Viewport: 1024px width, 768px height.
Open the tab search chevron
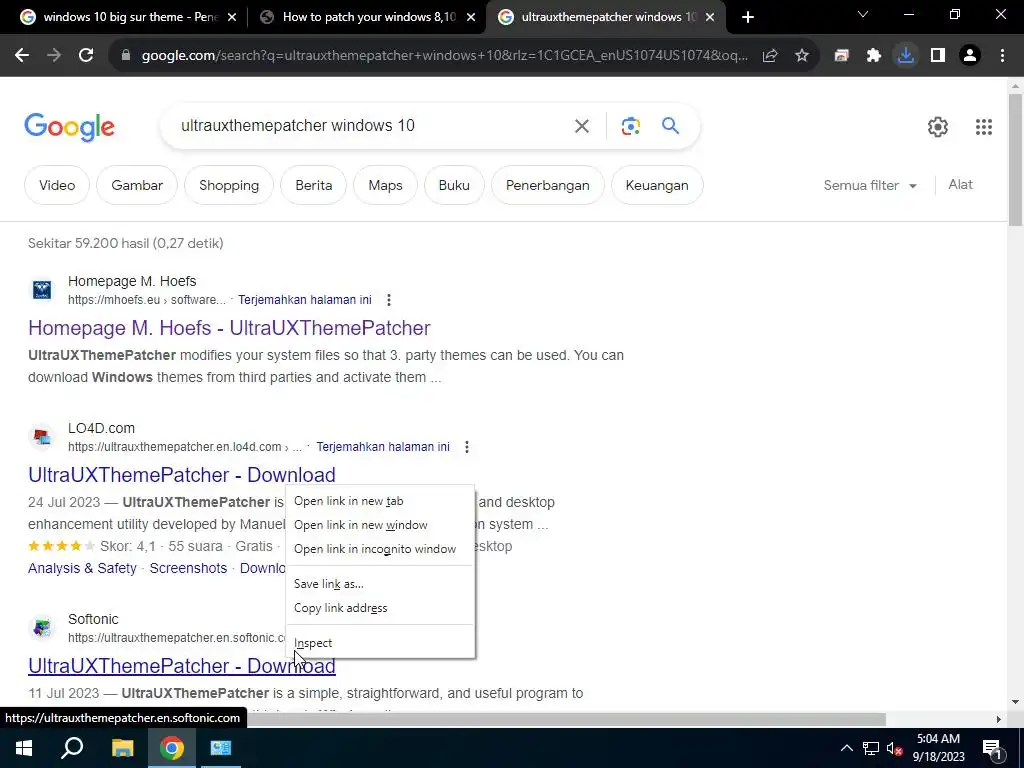[863, 14]
